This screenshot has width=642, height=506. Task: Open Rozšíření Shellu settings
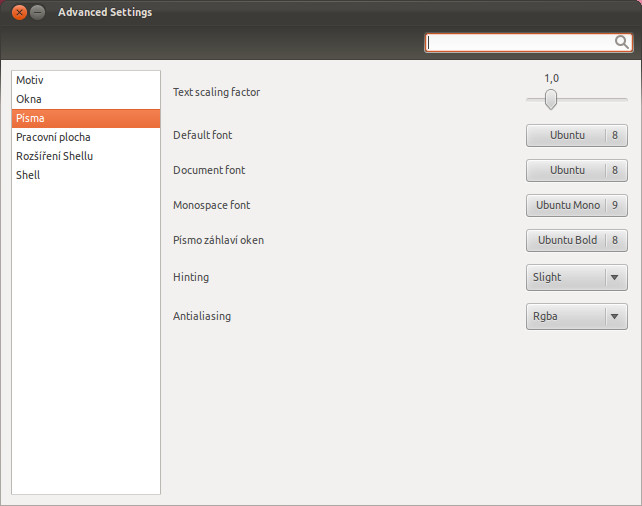tap(54, 156)
